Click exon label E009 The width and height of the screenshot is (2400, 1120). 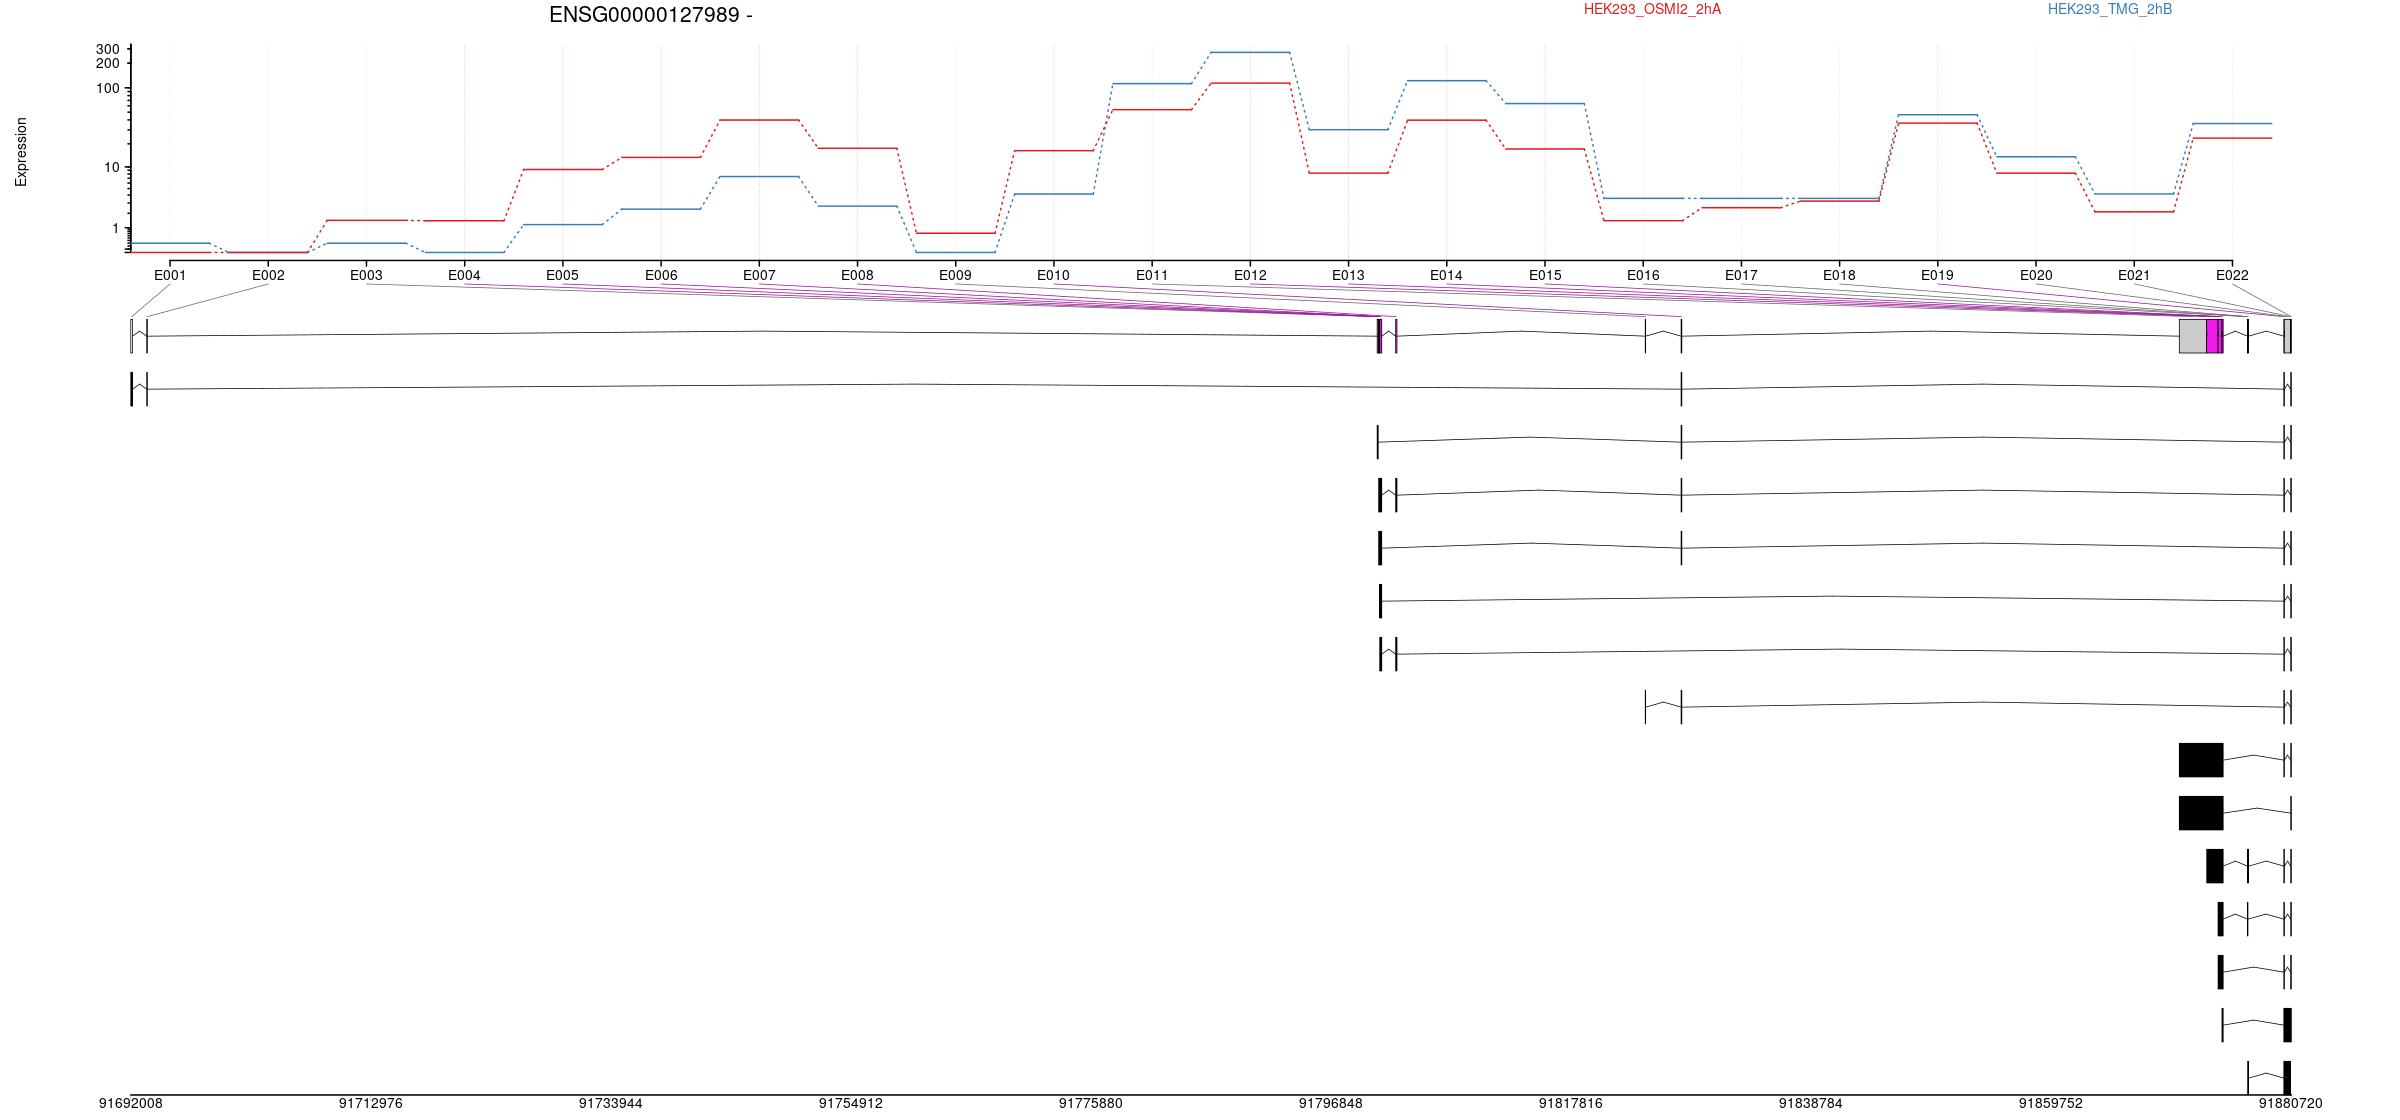(955, 275)
